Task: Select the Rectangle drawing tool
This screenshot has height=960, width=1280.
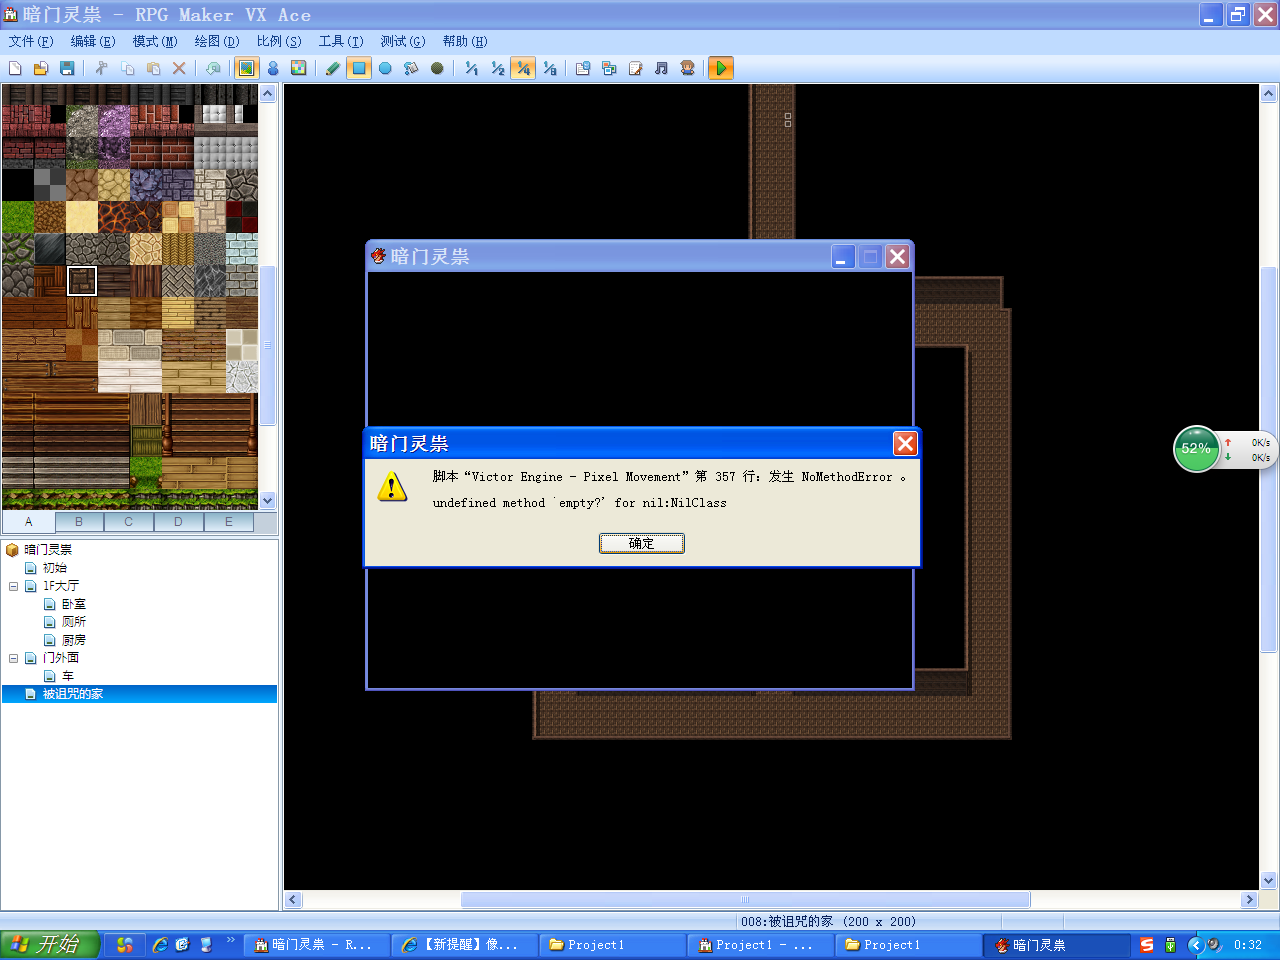Action: click(x=359, y=68)
